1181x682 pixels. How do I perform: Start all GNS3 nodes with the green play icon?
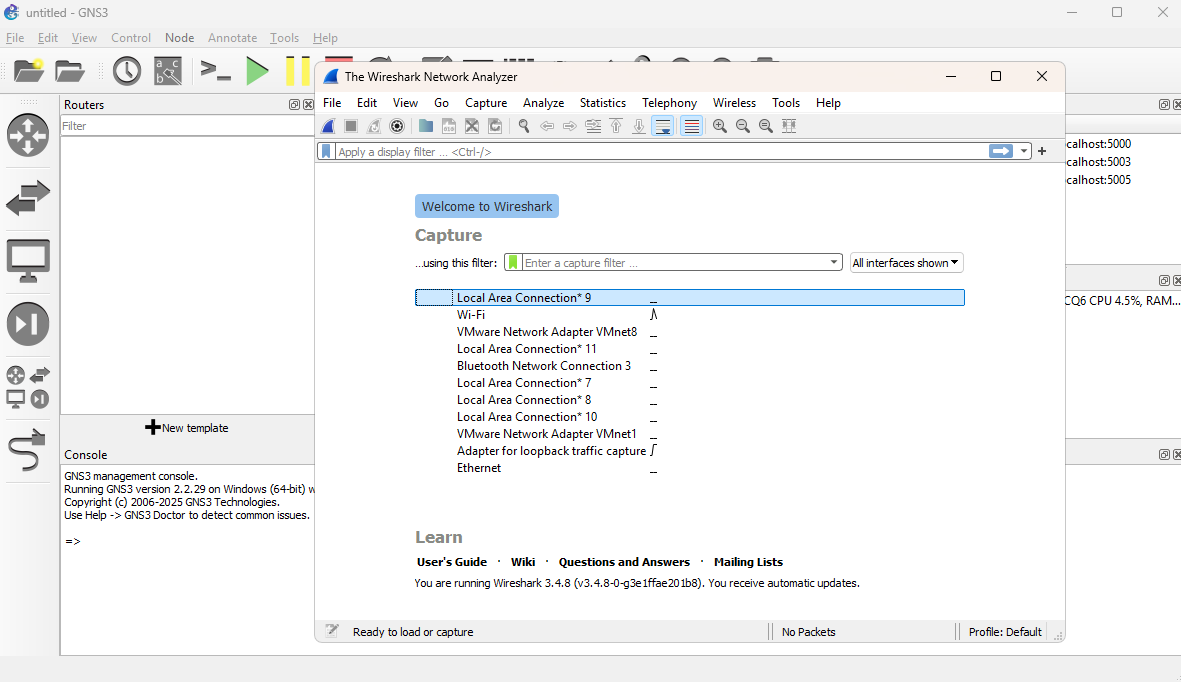point(257,70)
